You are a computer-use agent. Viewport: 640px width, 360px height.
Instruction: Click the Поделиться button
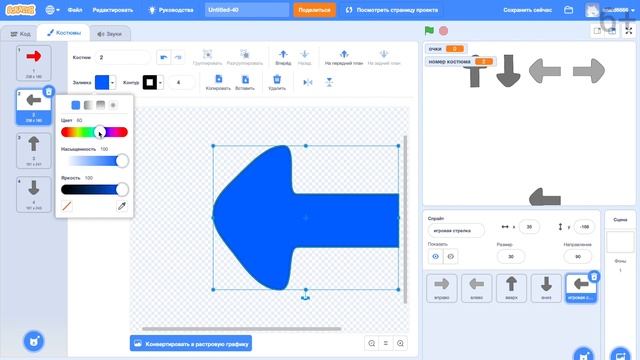click(314, 10)
